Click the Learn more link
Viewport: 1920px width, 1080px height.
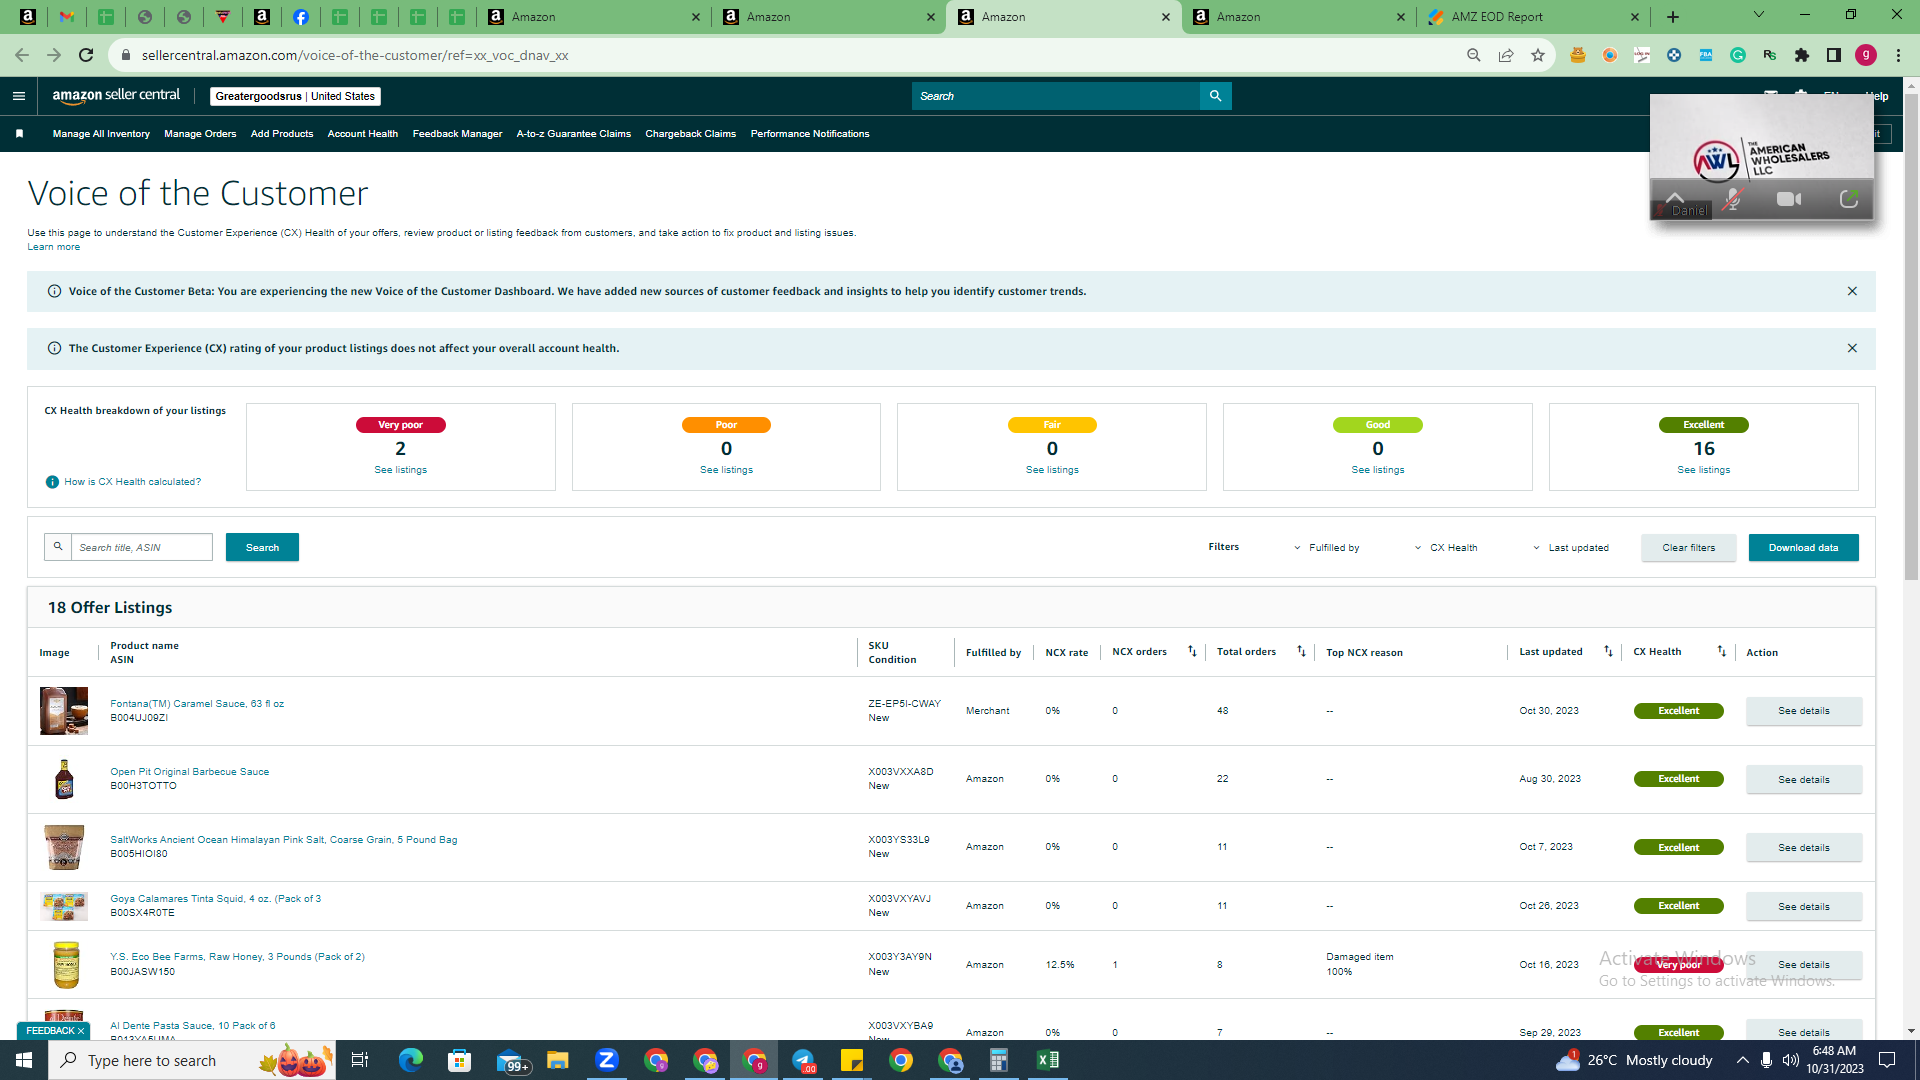[x=53, y=247]
